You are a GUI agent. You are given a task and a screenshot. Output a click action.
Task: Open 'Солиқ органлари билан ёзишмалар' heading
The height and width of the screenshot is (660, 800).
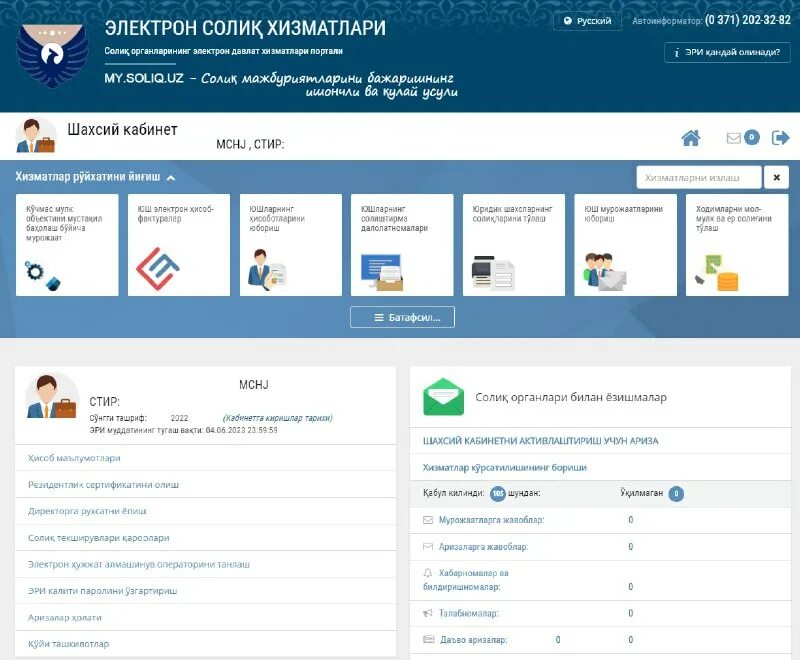point(571,397)
